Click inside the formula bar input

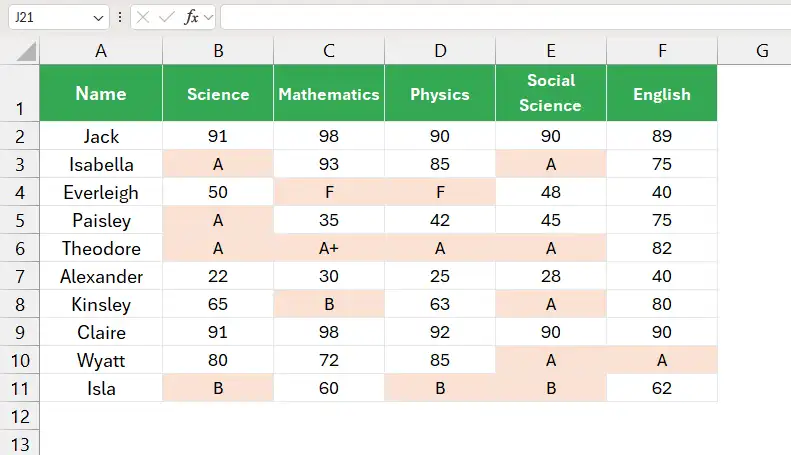tap(505, 18)
